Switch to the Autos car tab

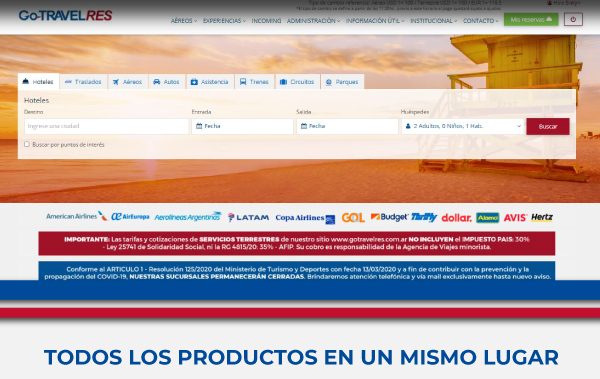tap(166, 82)
